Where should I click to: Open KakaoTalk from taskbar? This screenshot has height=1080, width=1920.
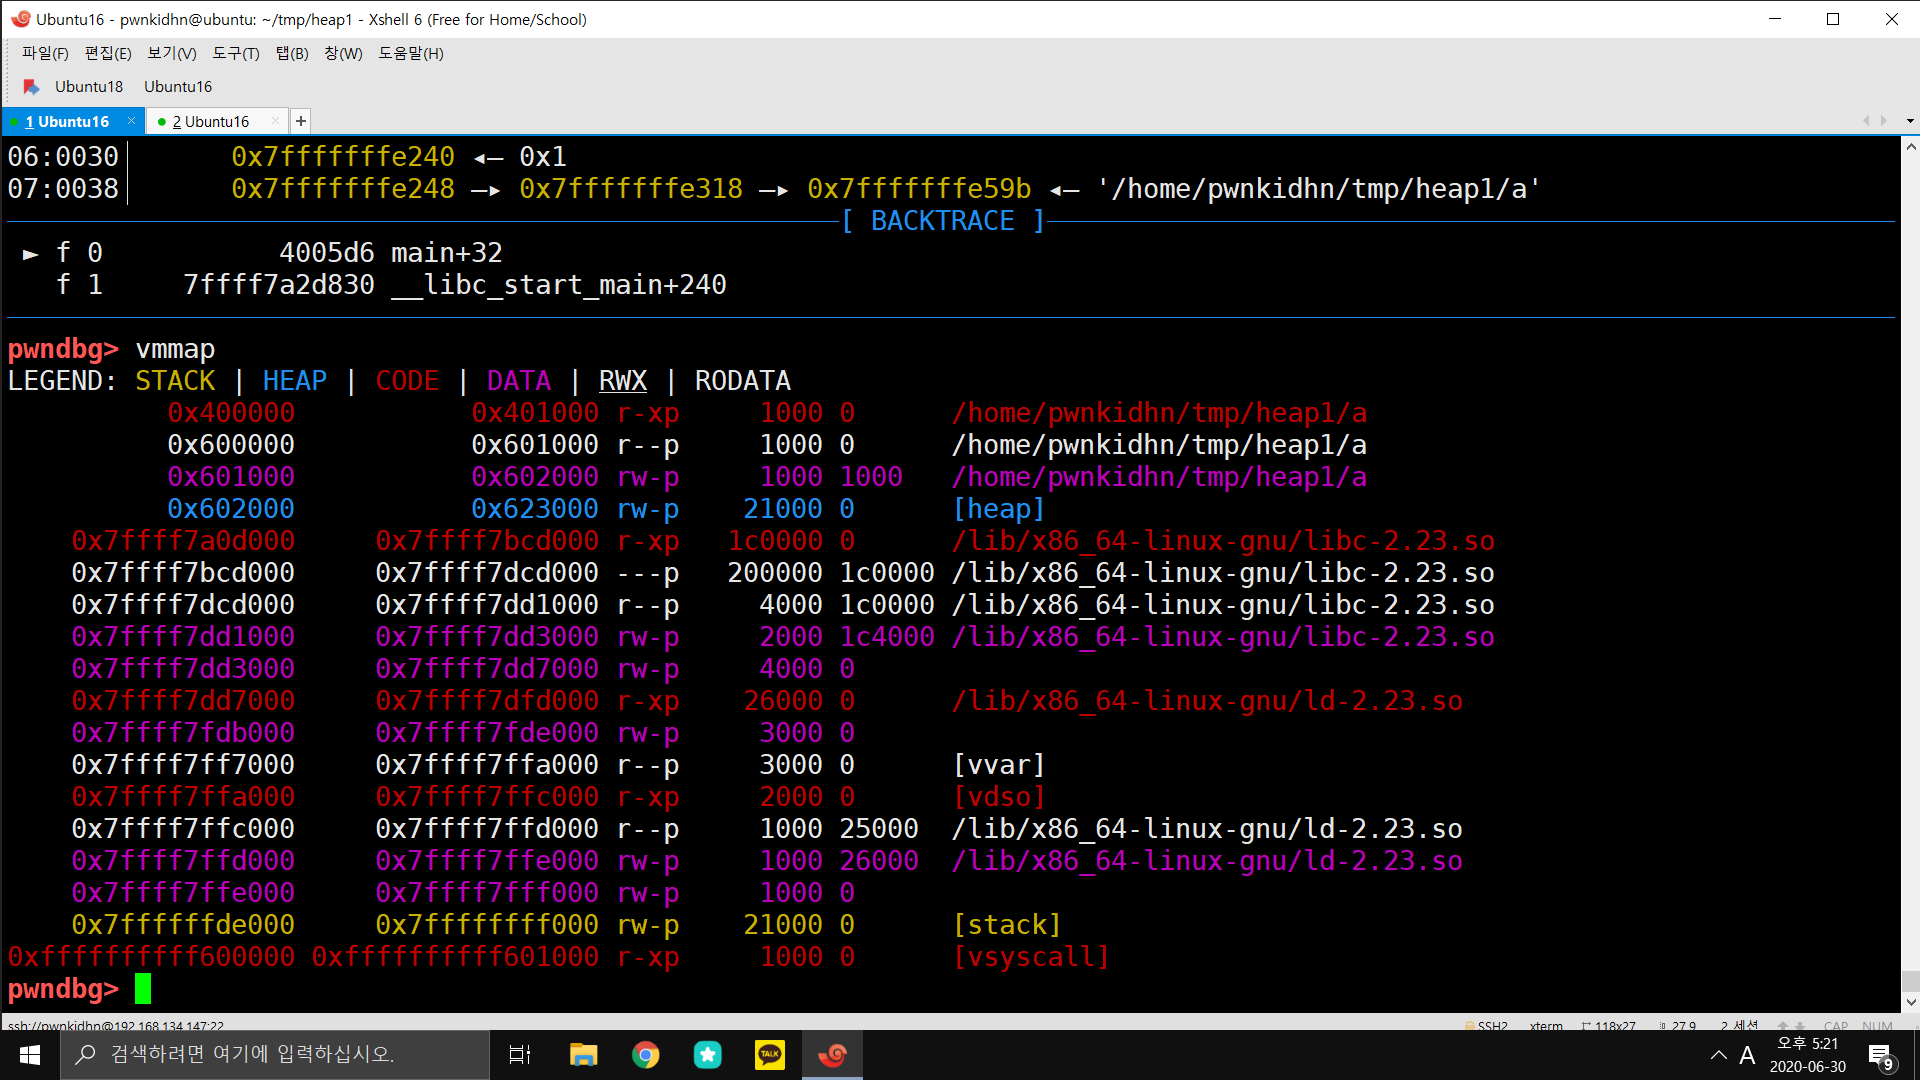pos(770,1055)
